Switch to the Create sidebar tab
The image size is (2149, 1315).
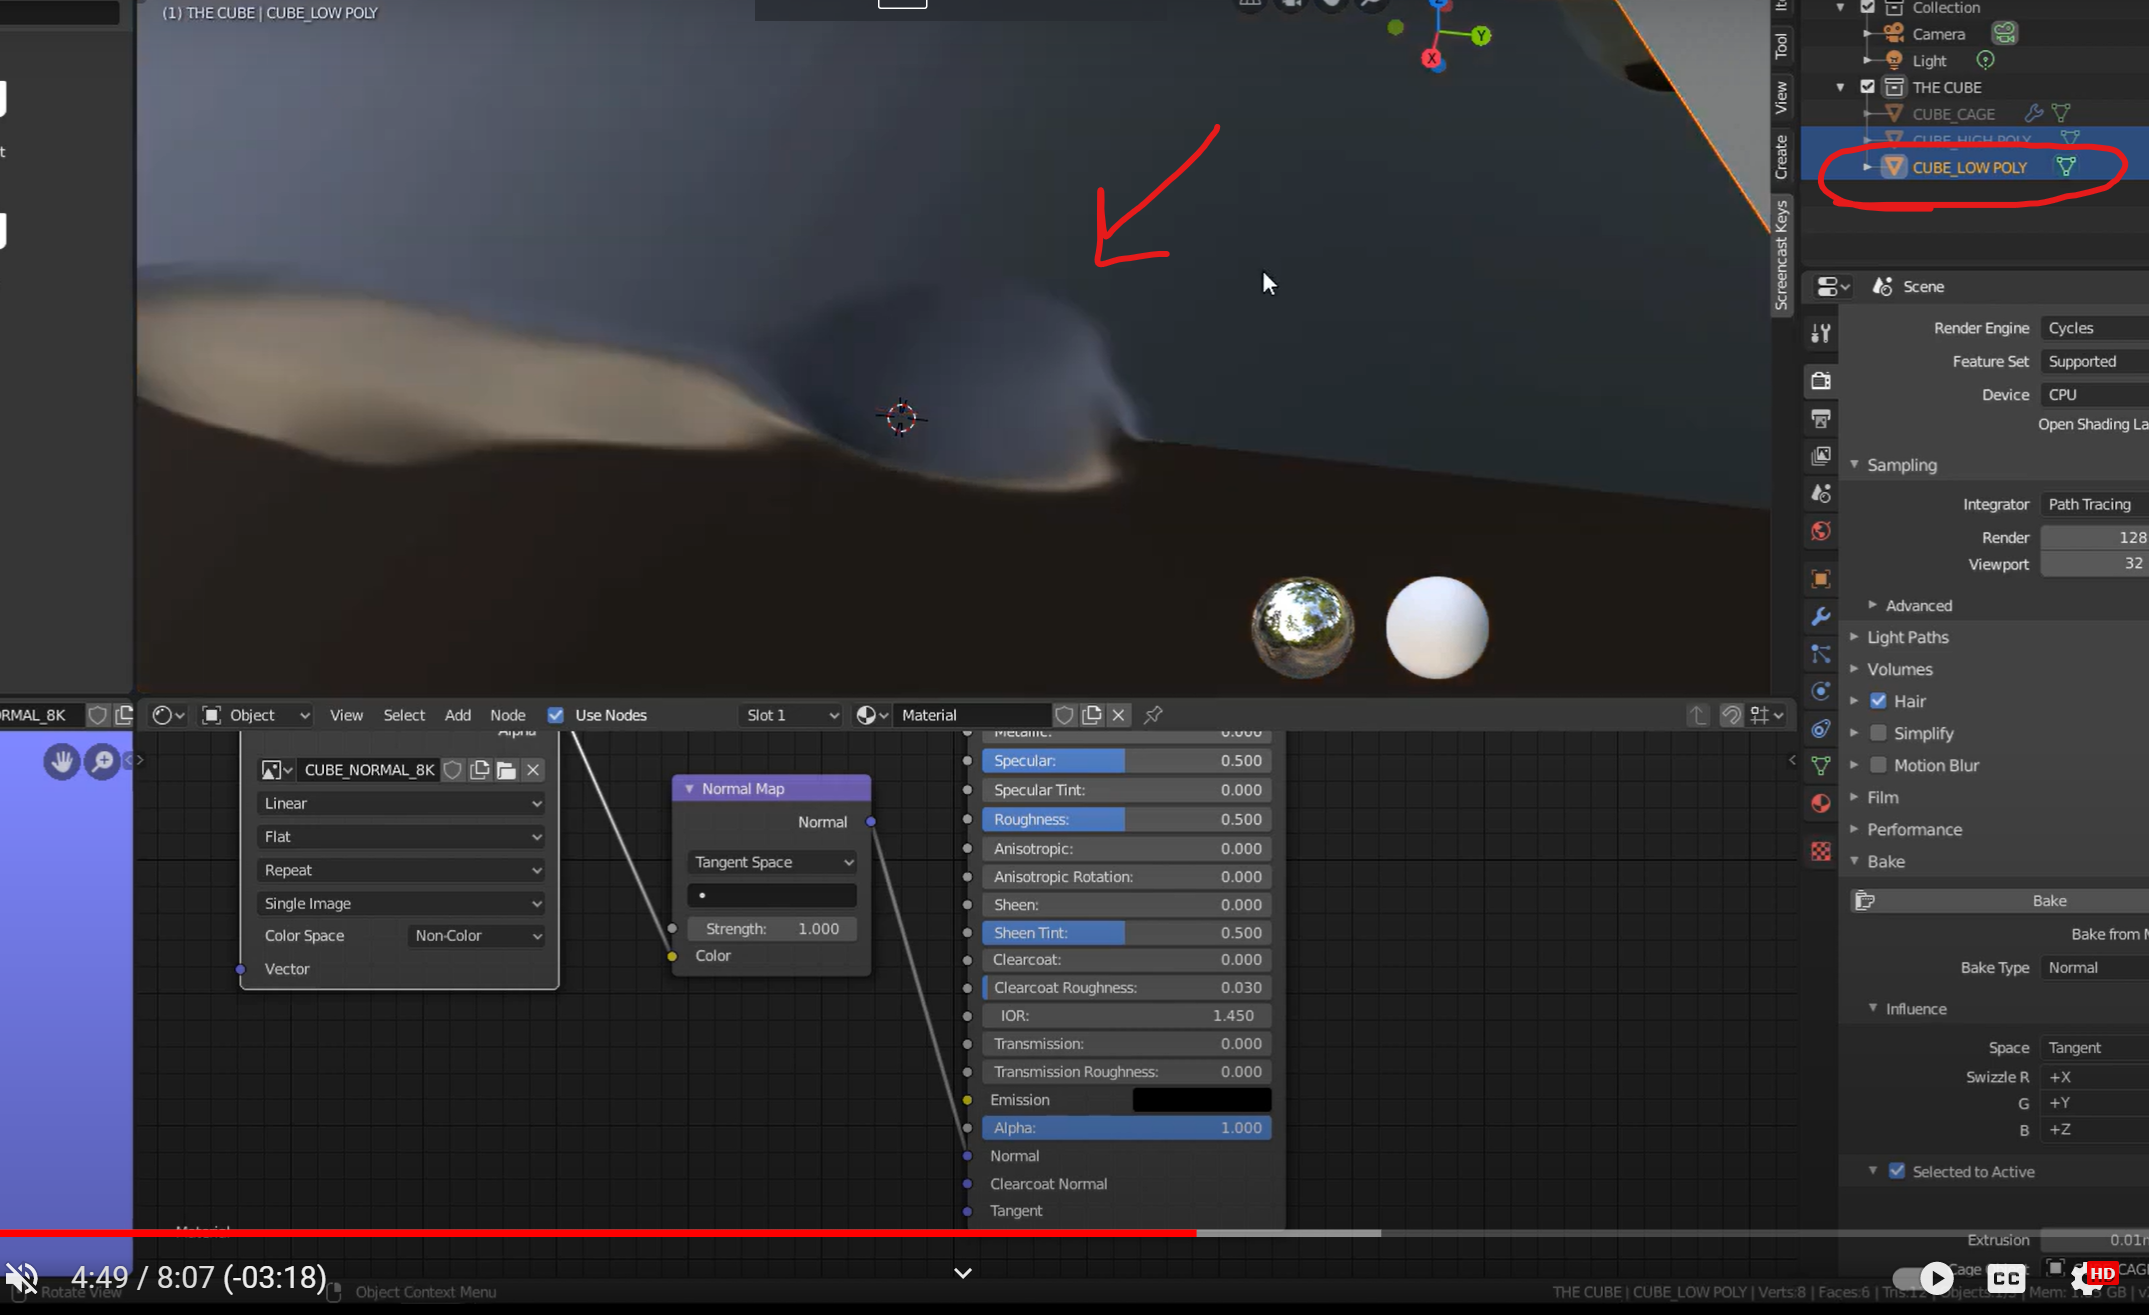click(1781, 156)
